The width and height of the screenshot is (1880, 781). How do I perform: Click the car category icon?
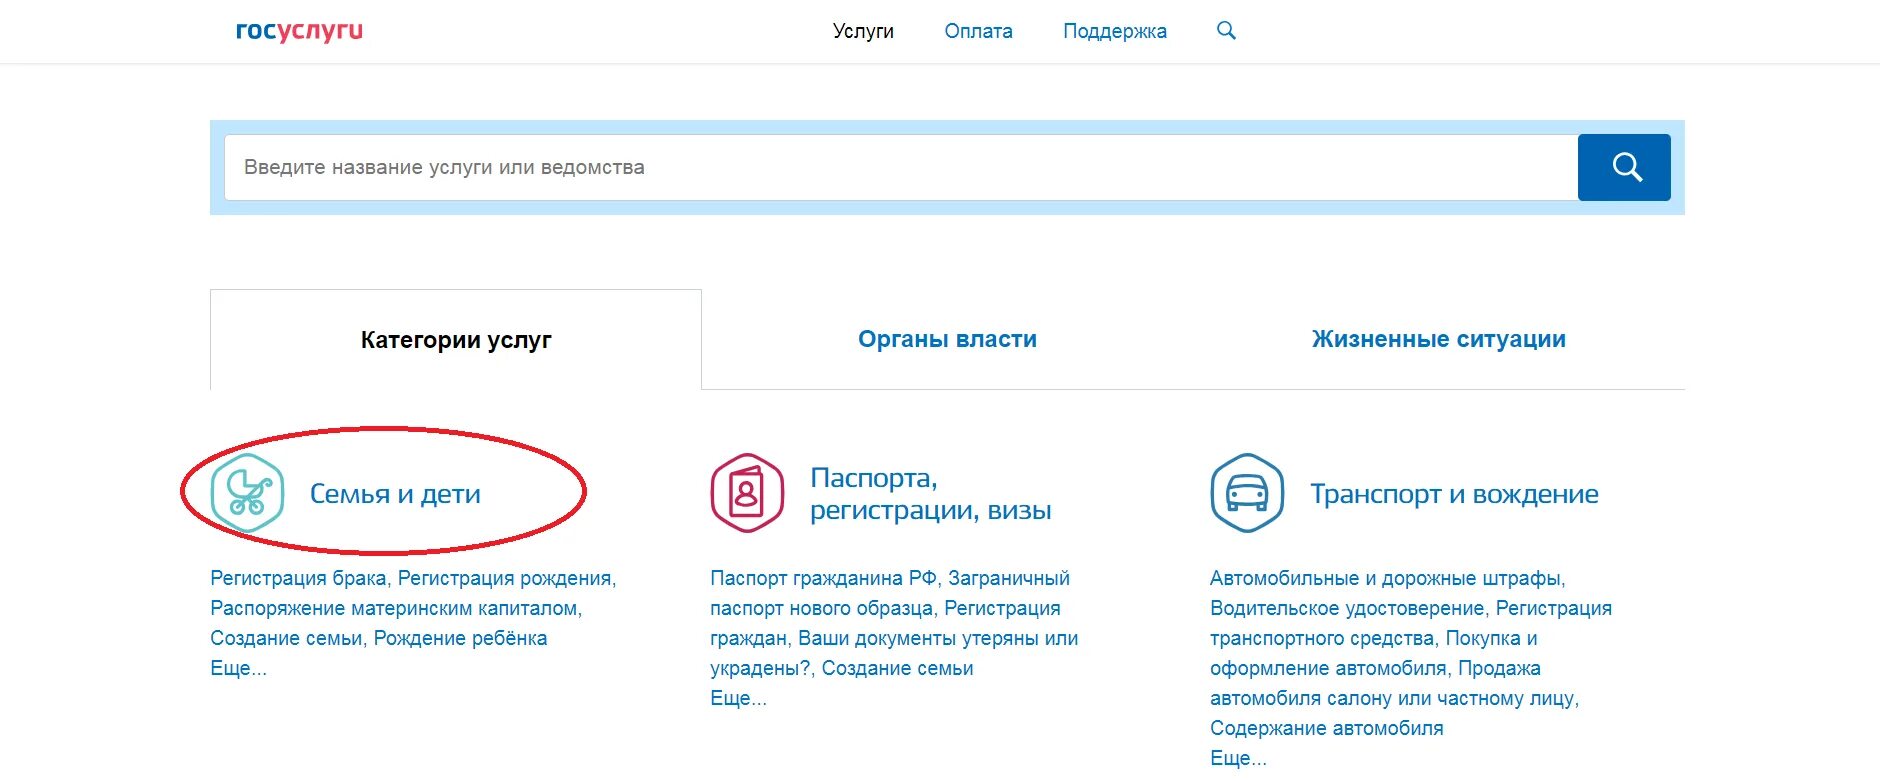pos(1247,493)
